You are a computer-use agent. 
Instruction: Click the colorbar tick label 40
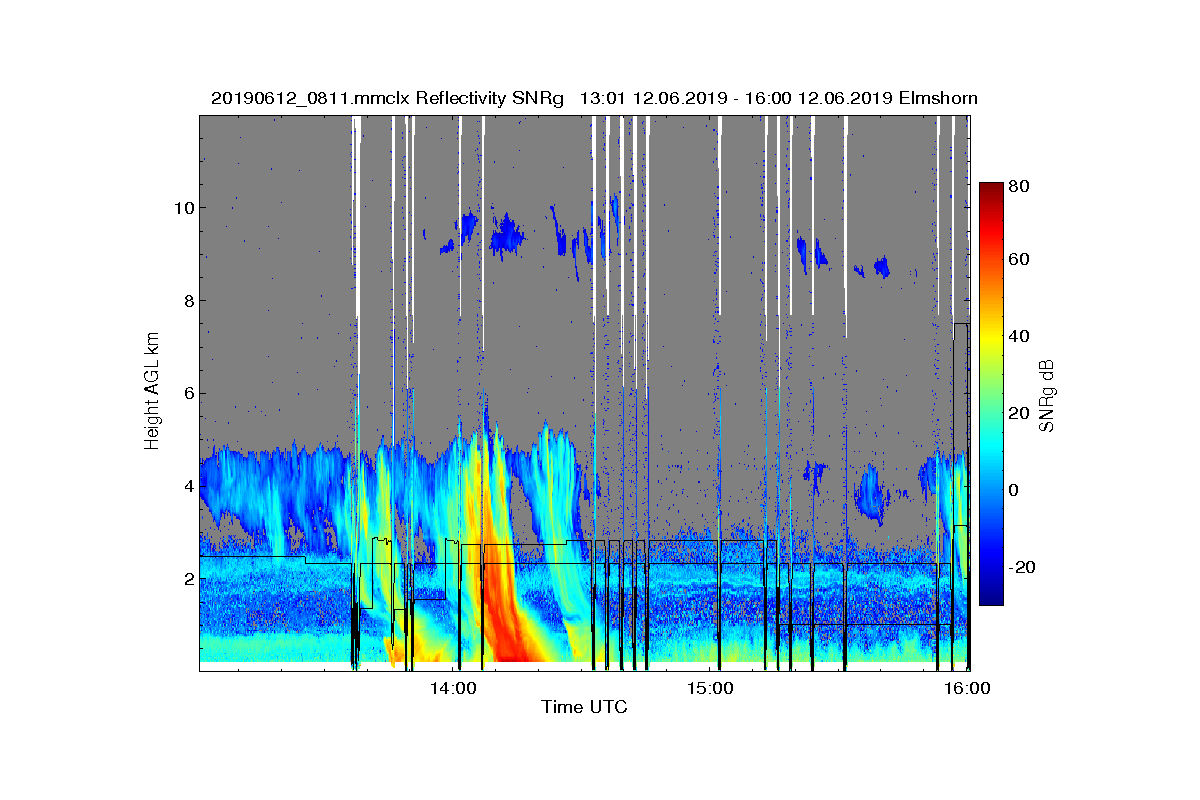1021,336
